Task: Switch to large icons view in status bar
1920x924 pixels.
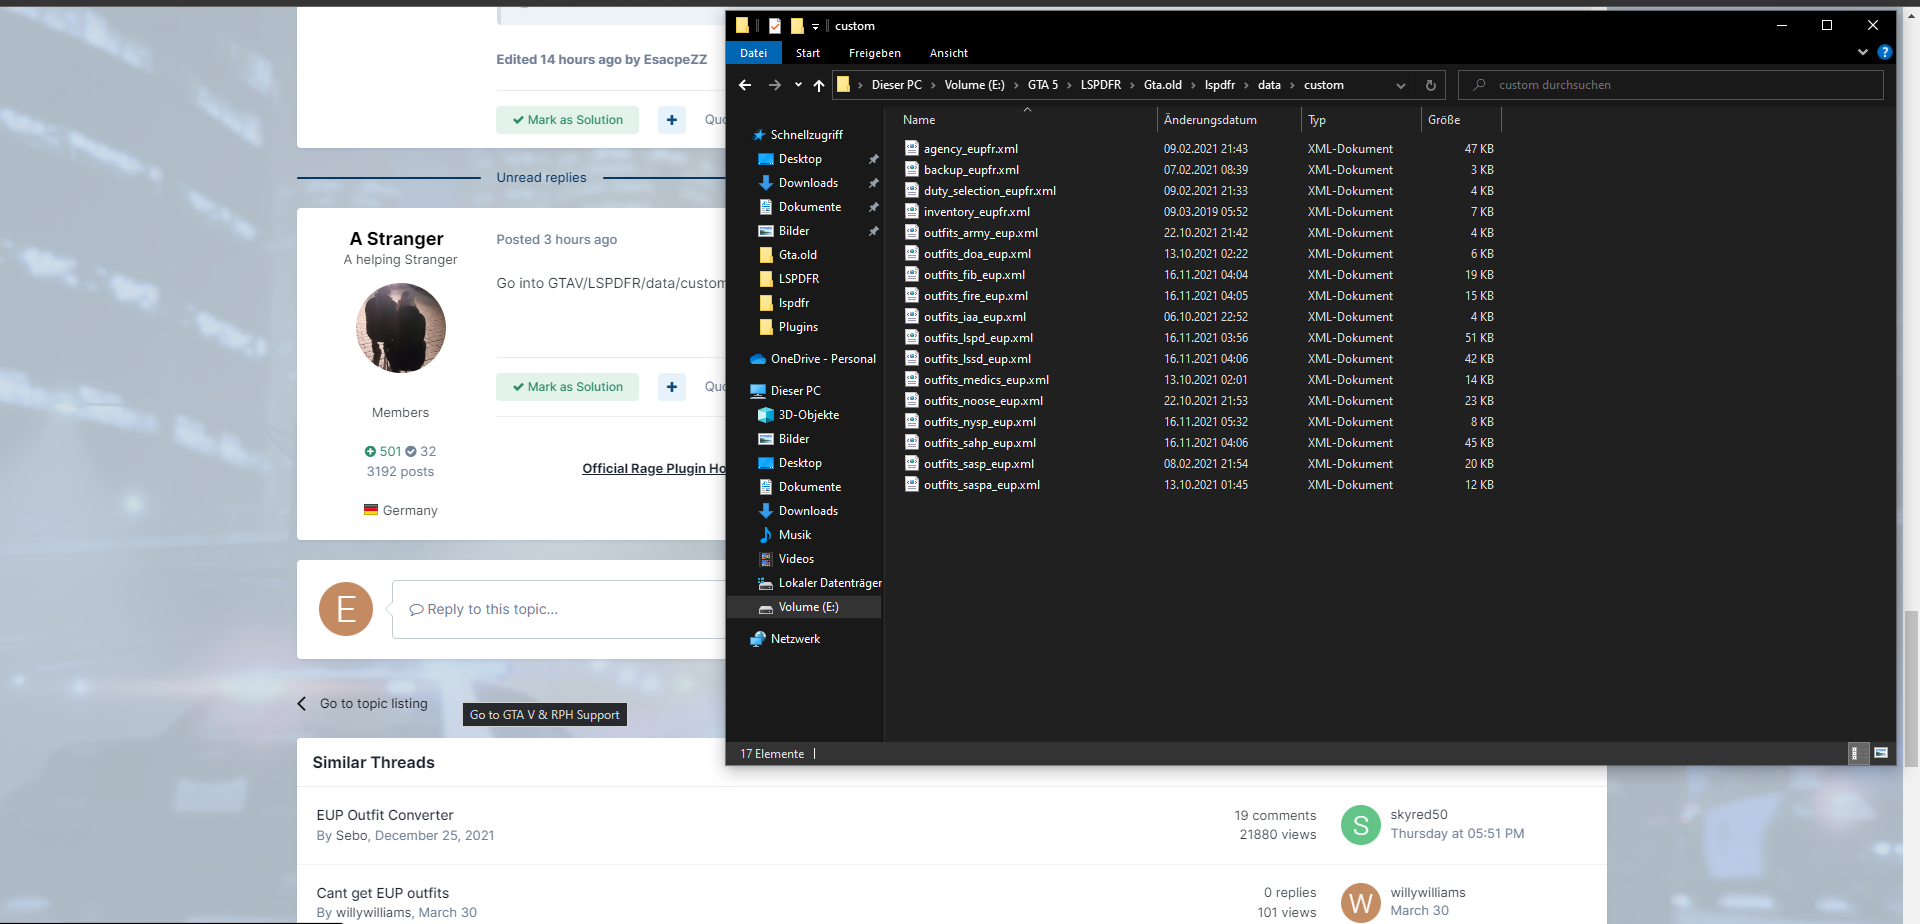Action: click(x=1881, y=753)
